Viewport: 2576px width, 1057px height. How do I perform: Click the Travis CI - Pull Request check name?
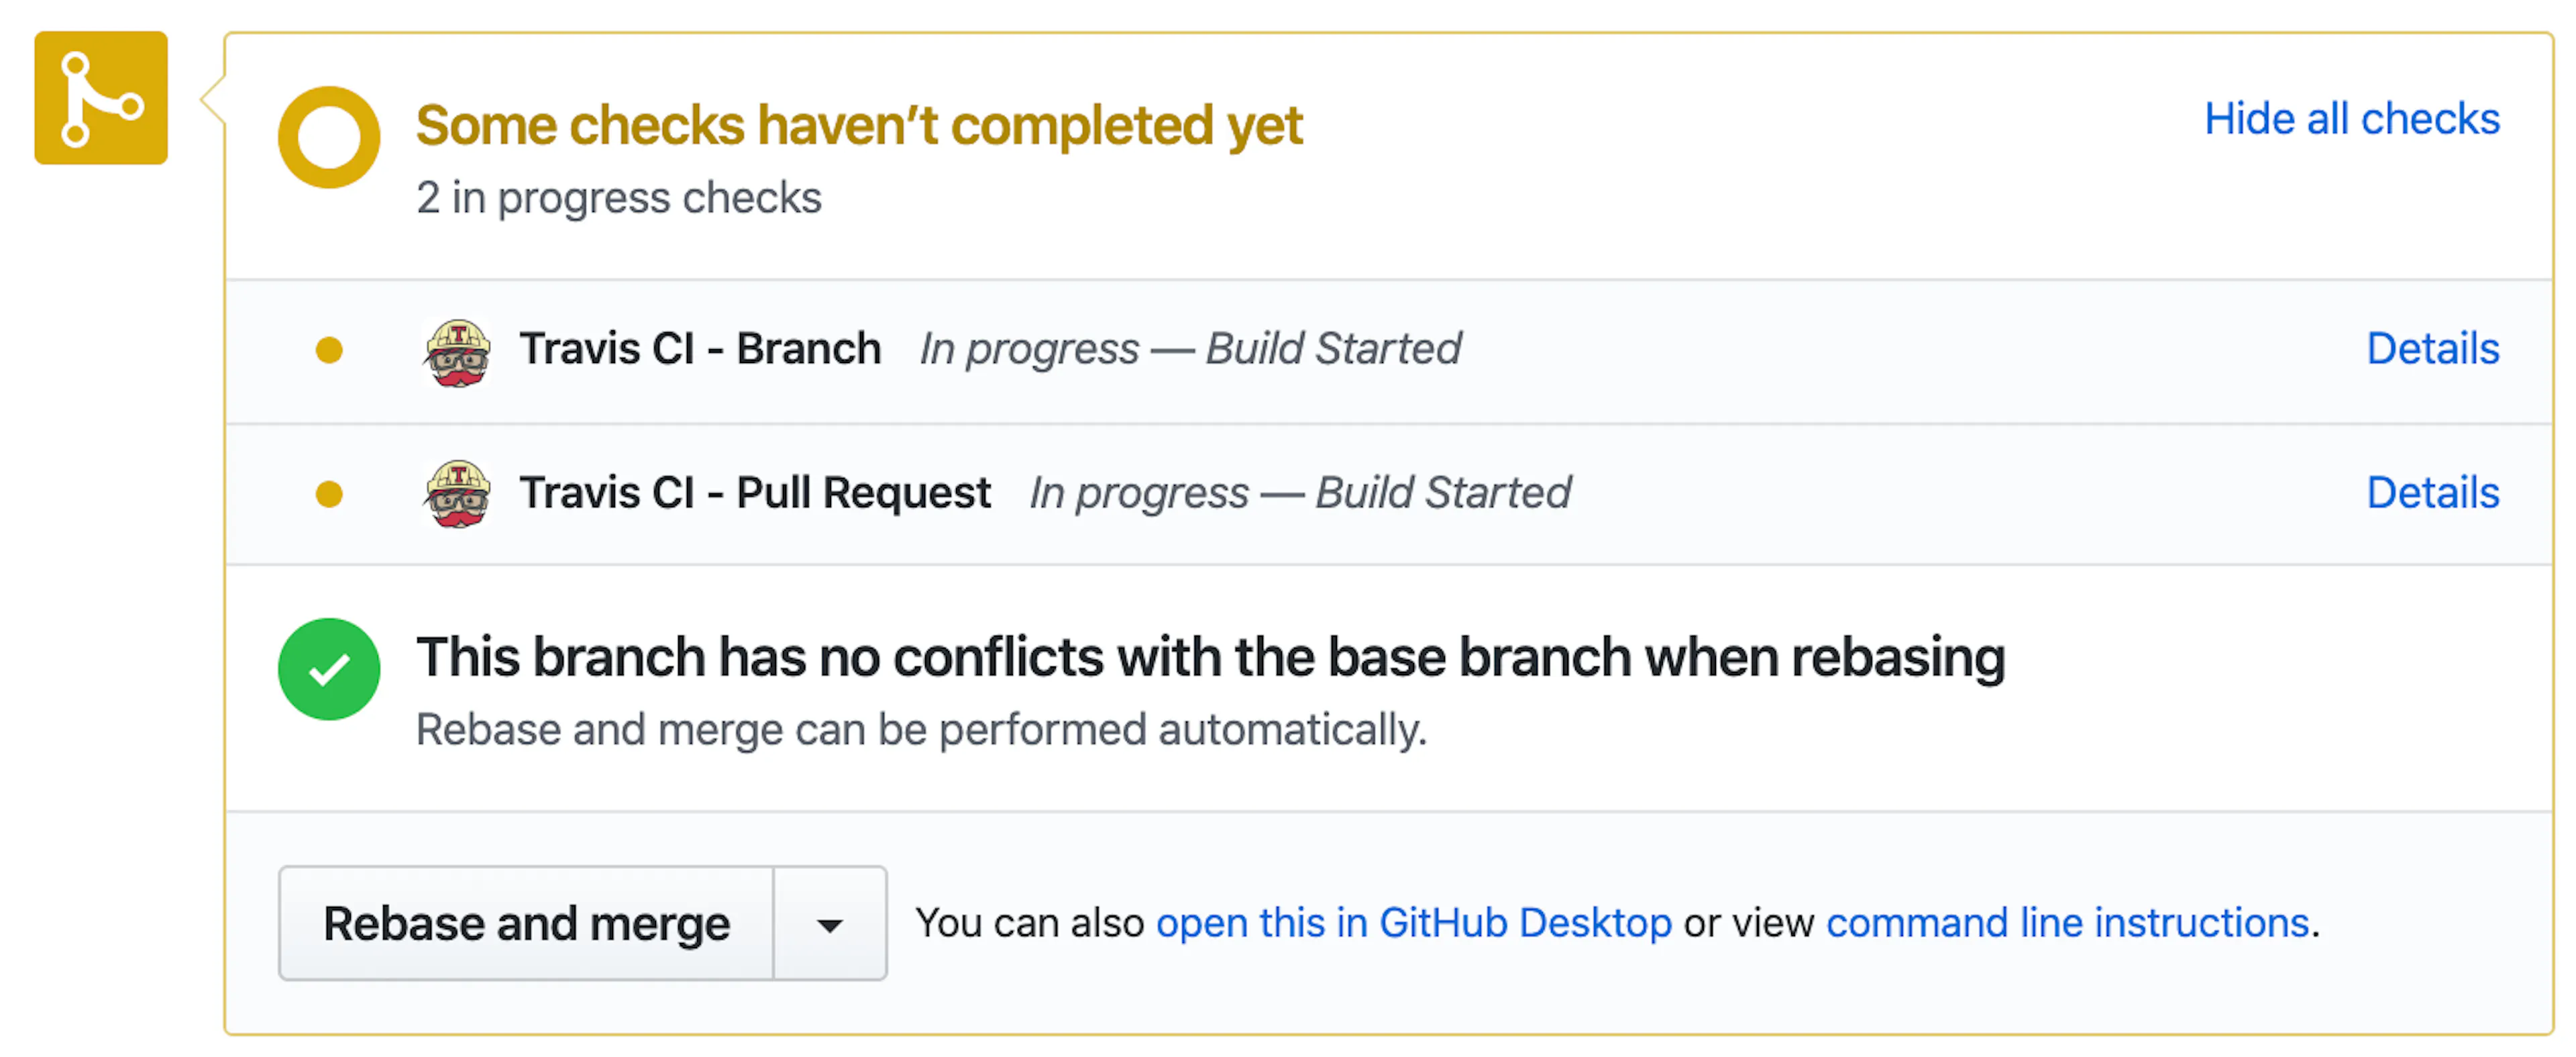[x=755, y=493]
